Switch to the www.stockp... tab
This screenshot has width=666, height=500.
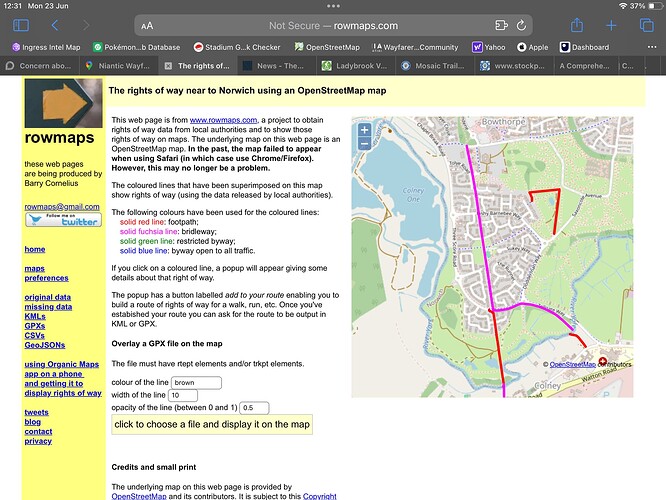(514, 66)
